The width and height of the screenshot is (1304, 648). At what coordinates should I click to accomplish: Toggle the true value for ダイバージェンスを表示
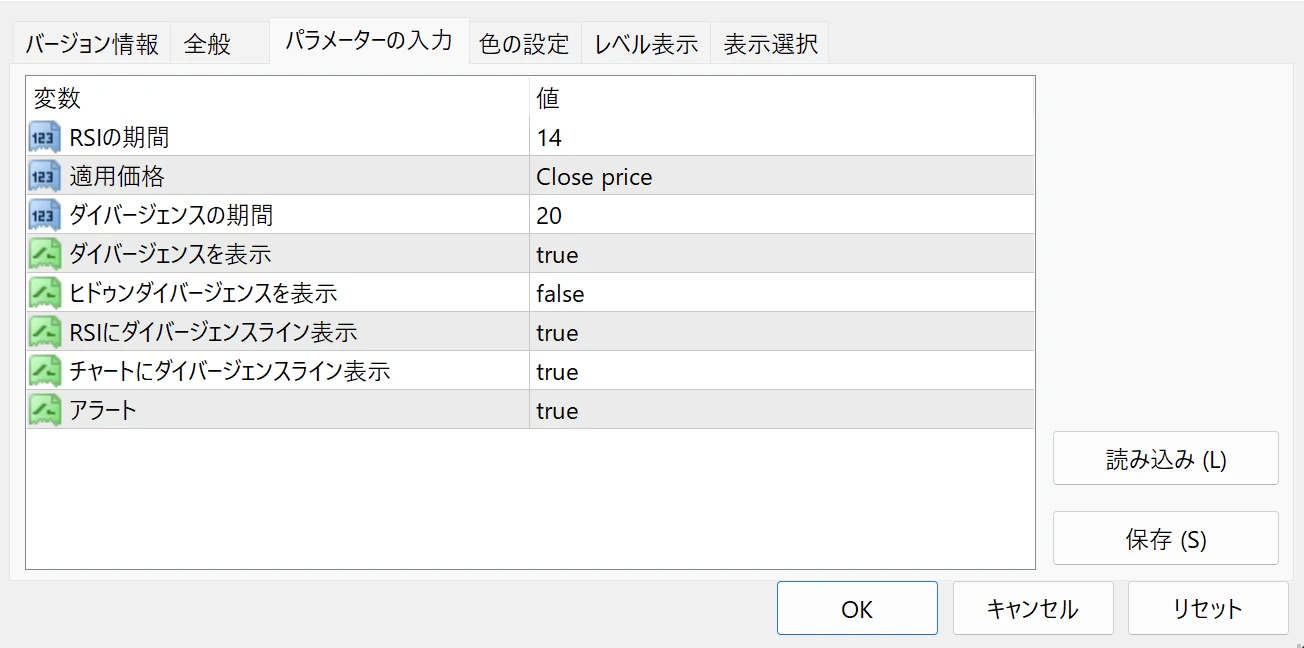coord(557,255)
